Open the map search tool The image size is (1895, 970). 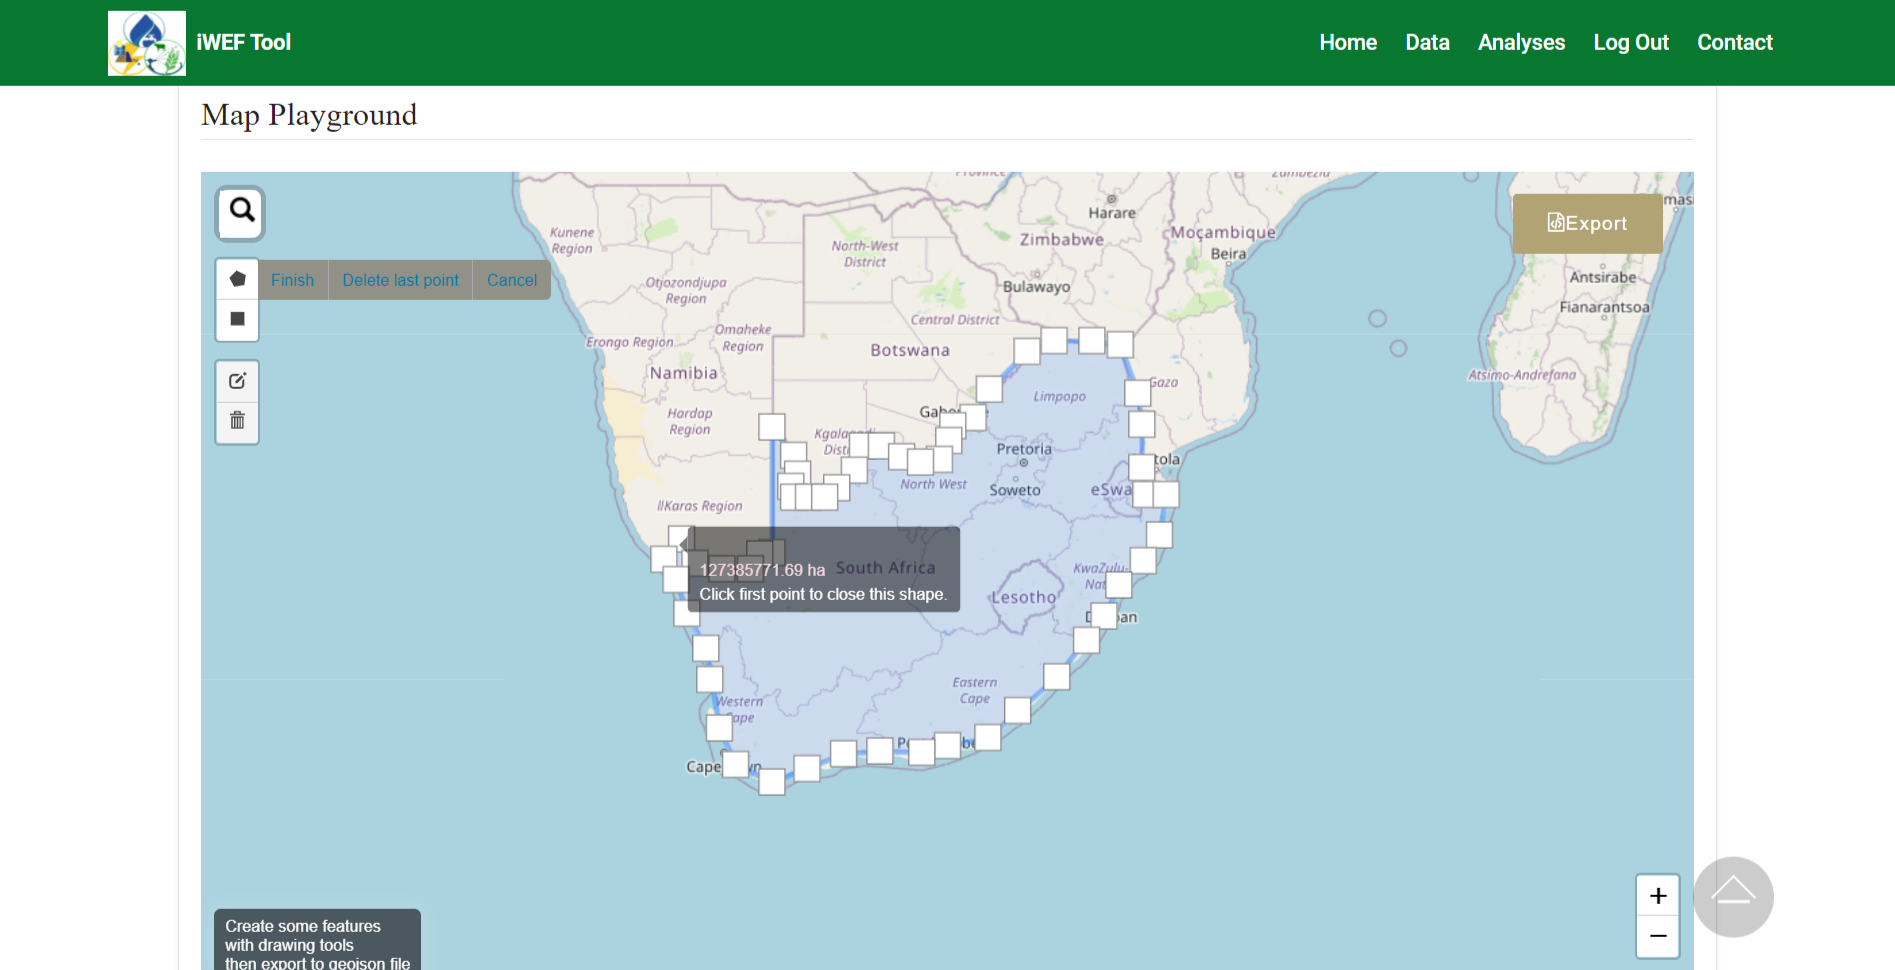tap(239, 213)
